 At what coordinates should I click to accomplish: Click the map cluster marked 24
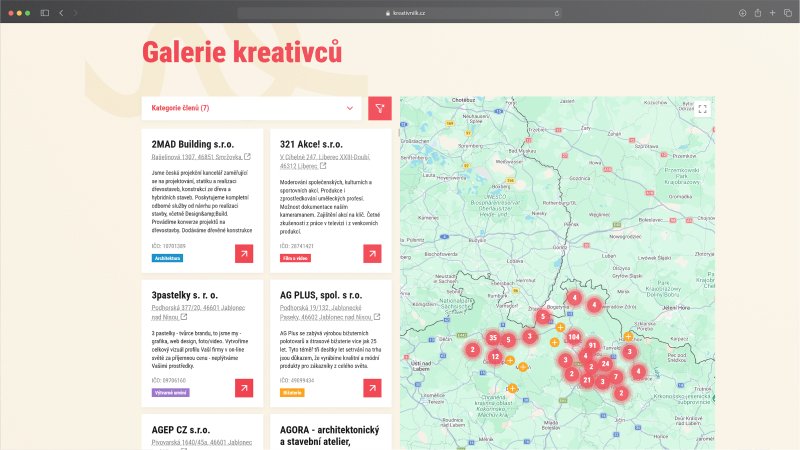point(605,364)
